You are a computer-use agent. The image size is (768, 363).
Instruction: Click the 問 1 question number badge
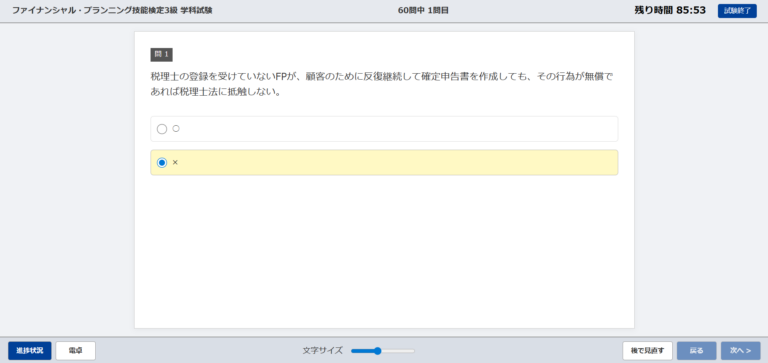(161, 54)
